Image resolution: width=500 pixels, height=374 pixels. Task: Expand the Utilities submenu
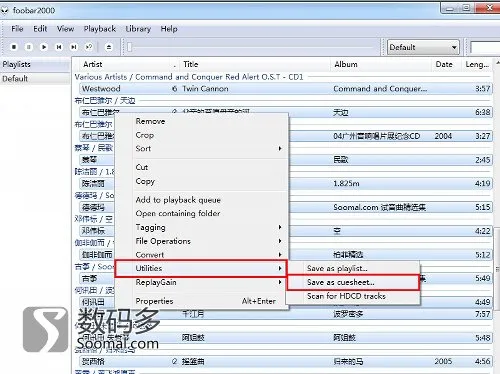pos(201,268)
